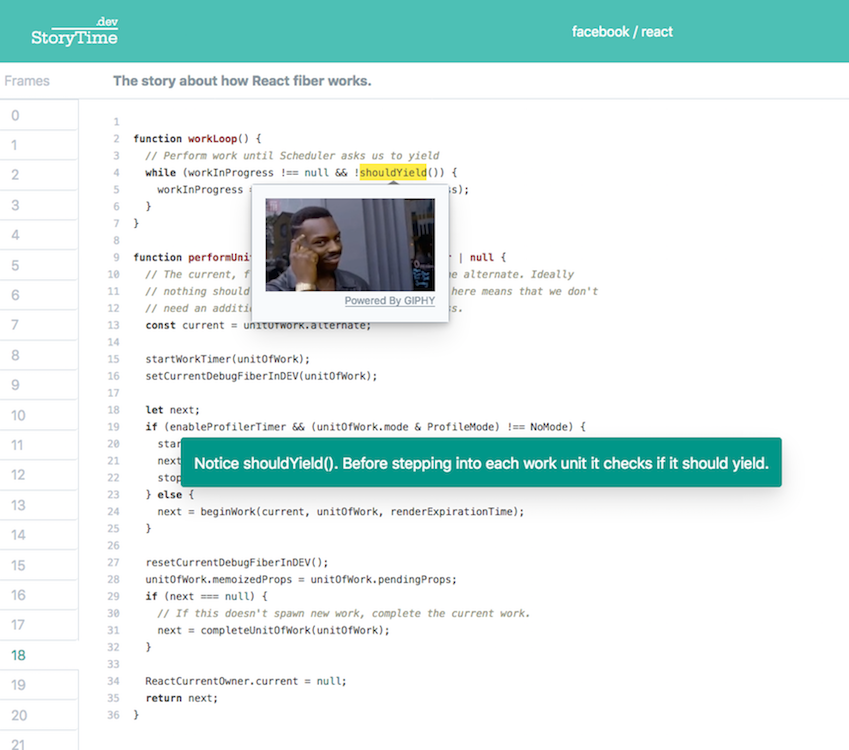849x750 pixels.
Task: Switch to frame 20
Action: pos(39,715)
